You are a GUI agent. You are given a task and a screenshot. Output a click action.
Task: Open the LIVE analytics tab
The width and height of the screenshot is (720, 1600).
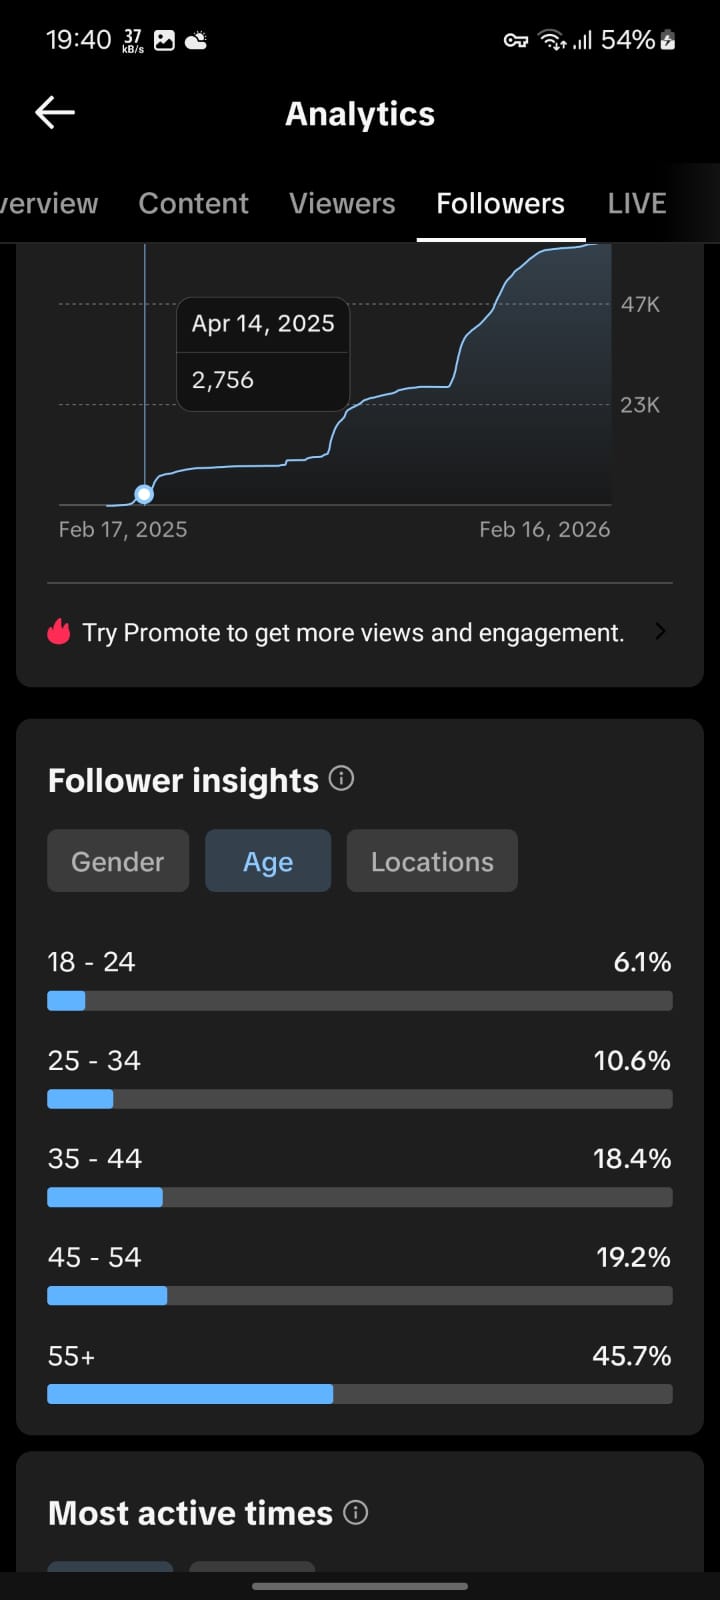click(x=636, y=204)
